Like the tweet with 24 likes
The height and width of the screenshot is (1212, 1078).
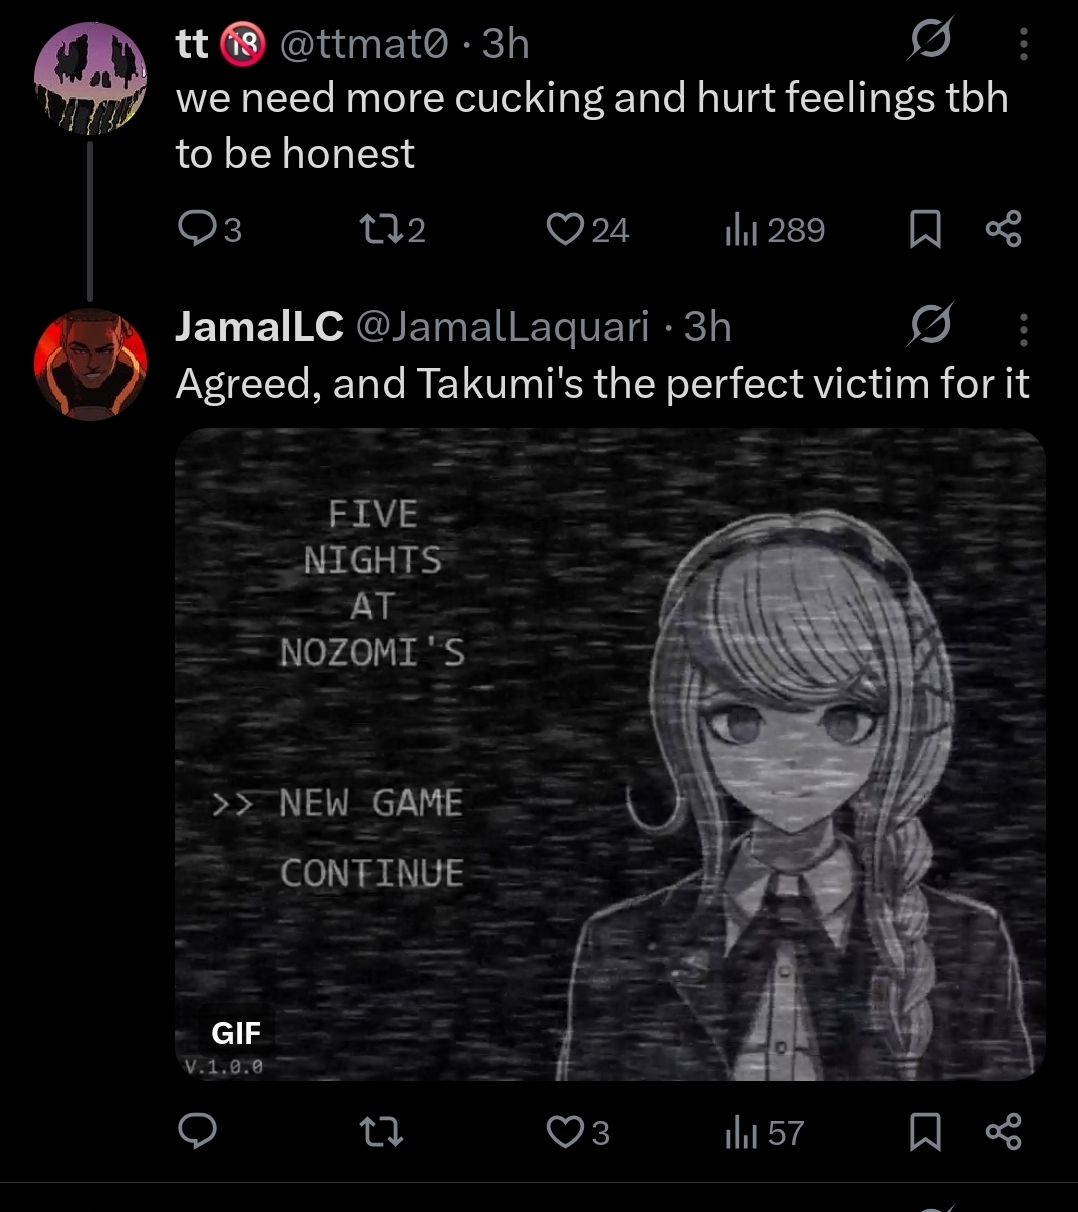[587, 230]
